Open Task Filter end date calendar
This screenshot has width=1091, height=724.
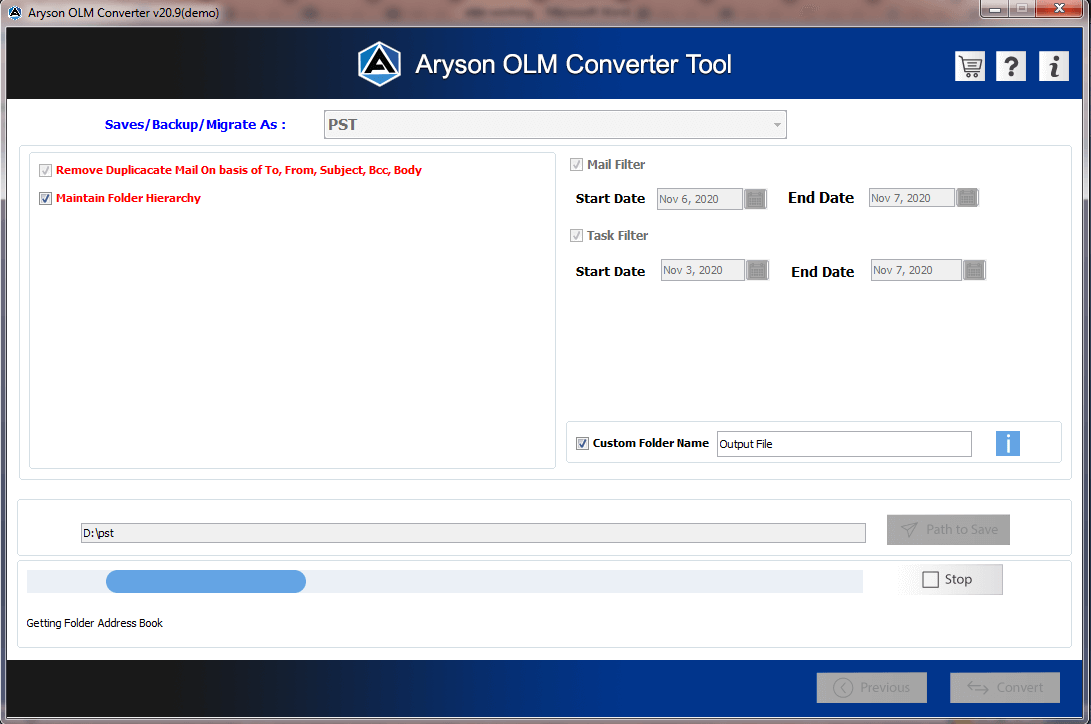[974, 270]
